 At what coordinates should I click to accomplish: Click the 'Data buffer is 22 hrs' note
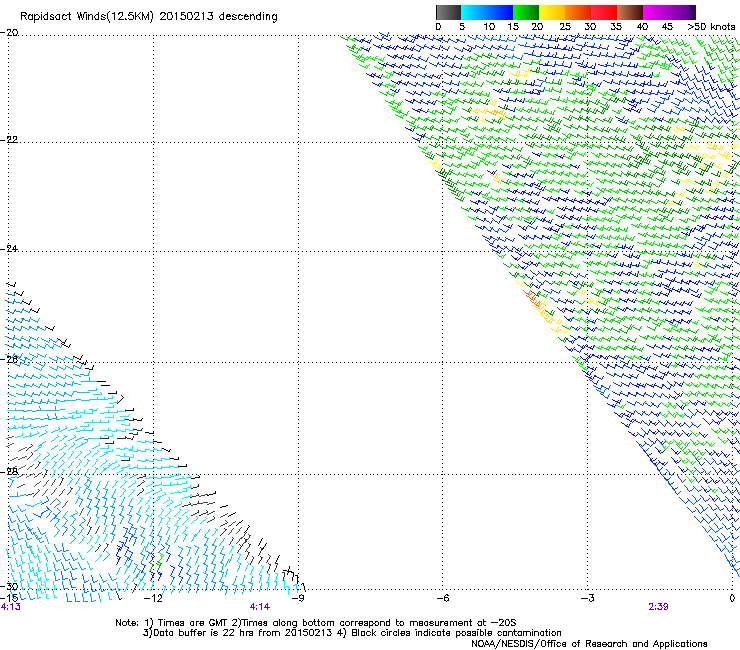point(352,633)
